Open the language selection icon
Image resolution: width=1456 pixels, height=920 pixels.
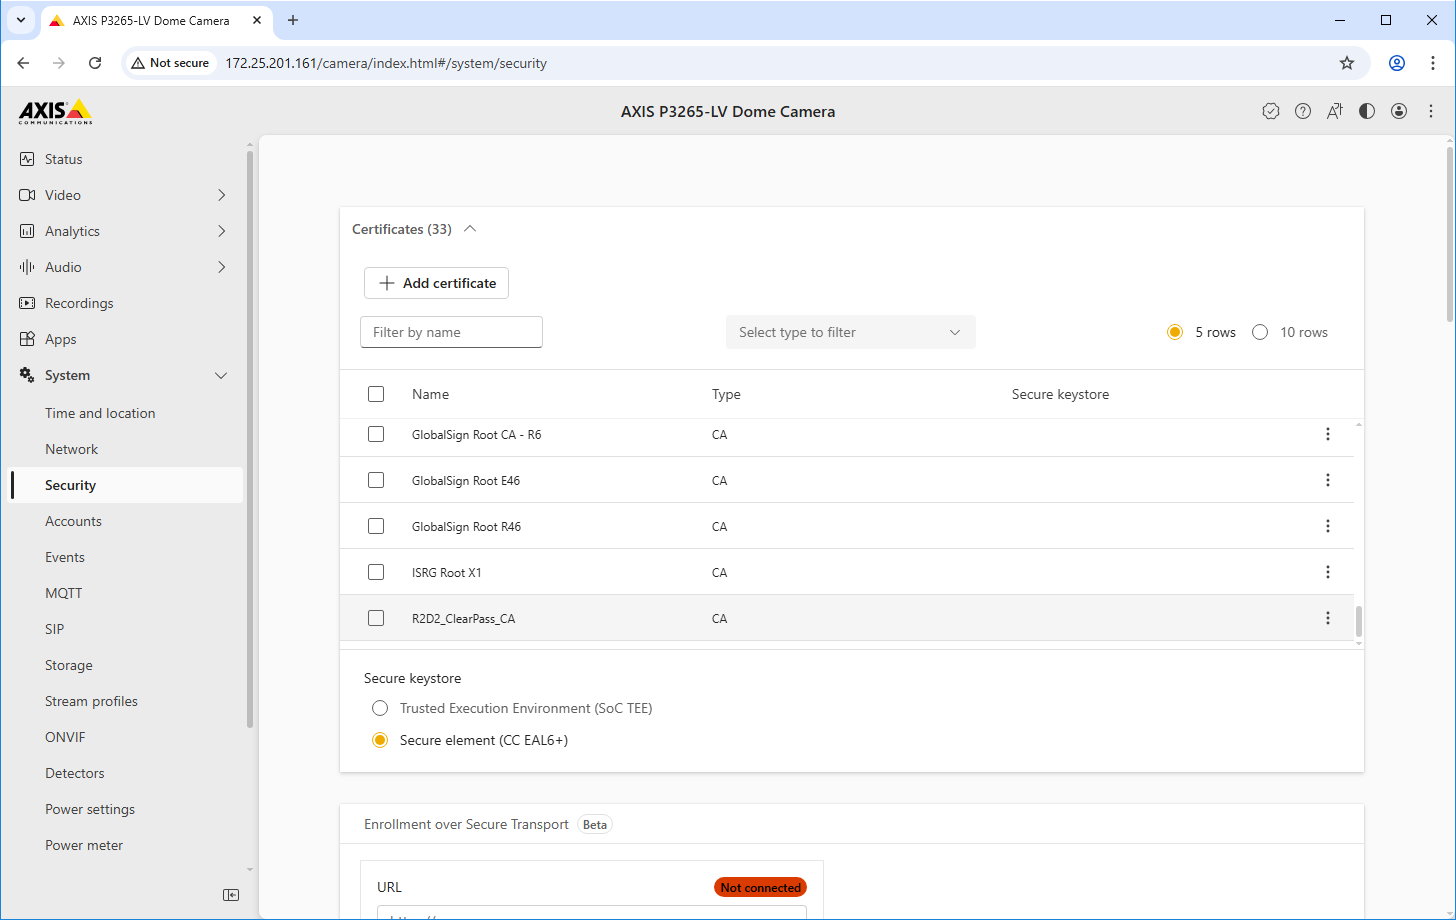click(1334, 111)
